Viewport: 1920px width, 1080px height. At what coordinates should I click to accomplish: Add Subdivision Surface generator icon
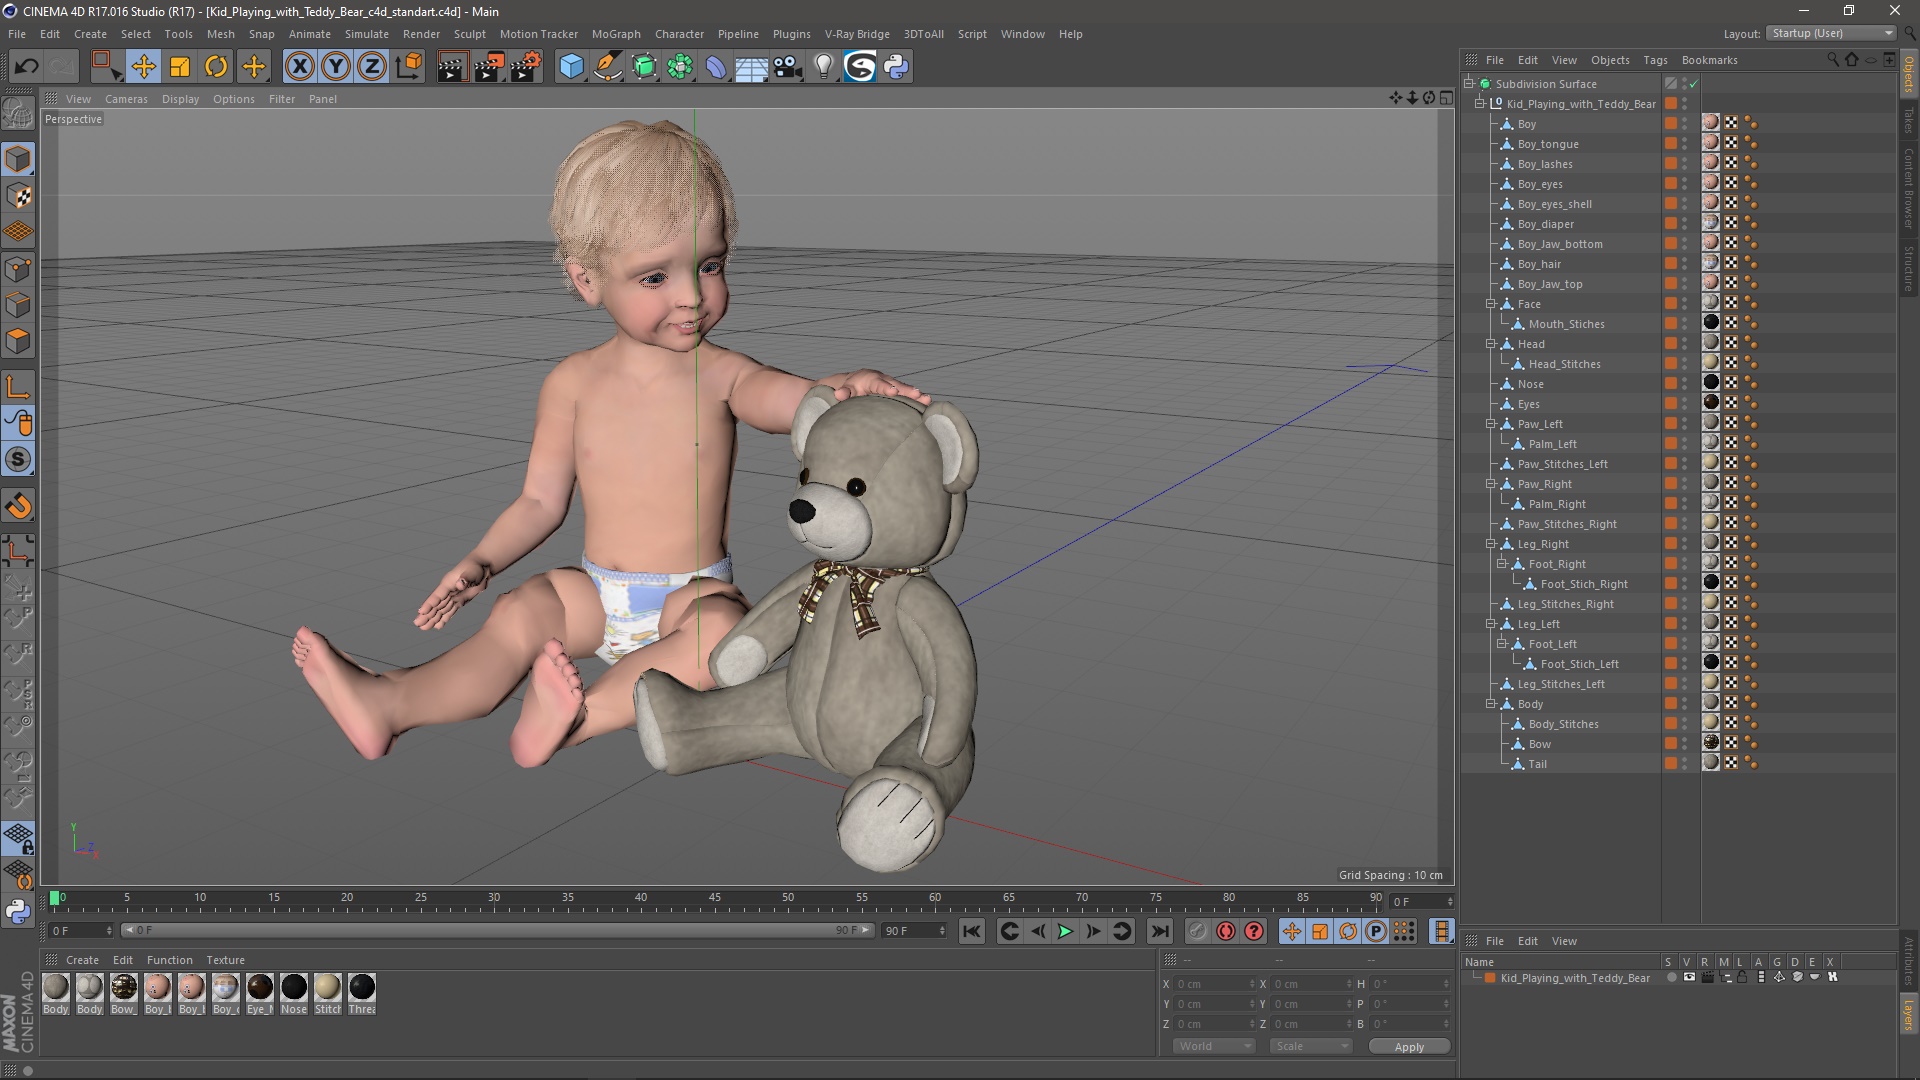coord(644,67)
